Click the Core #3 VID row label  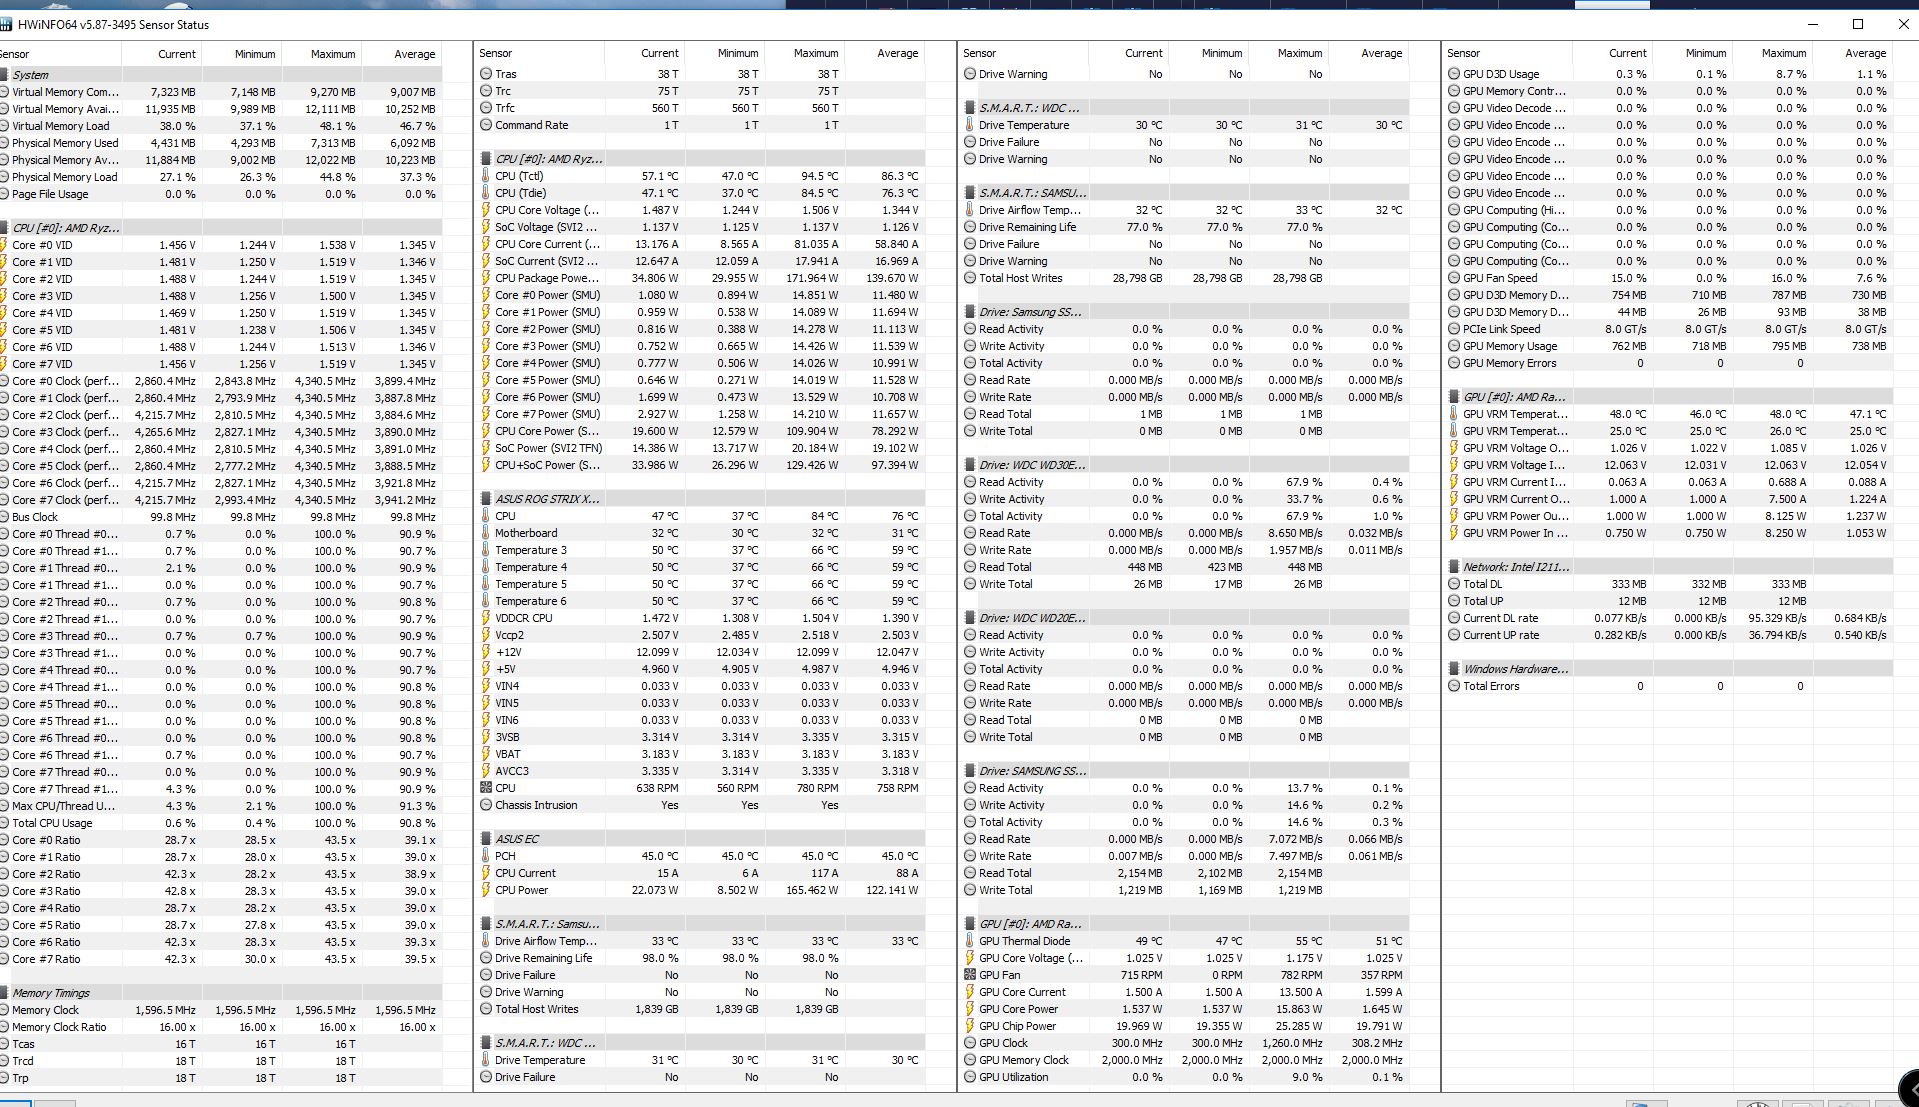tap(42, 296)
